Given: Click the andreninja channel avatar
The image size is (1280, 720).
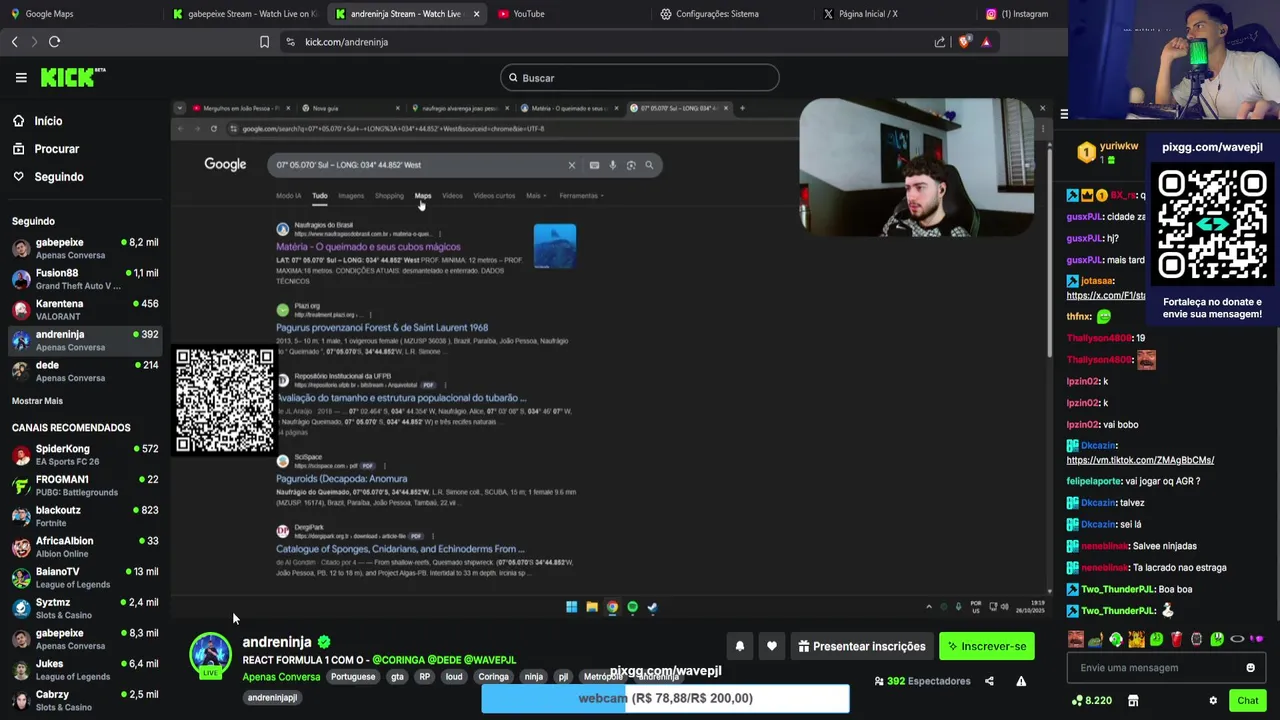Looking at the screenshot, I should pyautogui.click(x=210, y=655).
